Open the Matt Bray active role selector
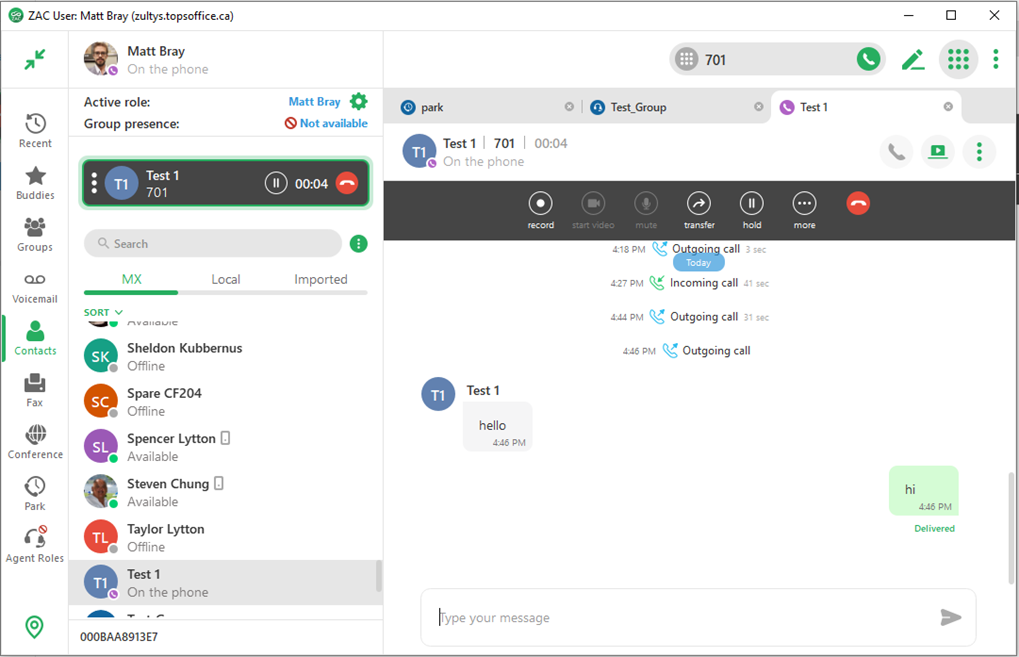Image resolution: width=1019 pixels, height=657 pixels. coord(314,102)
